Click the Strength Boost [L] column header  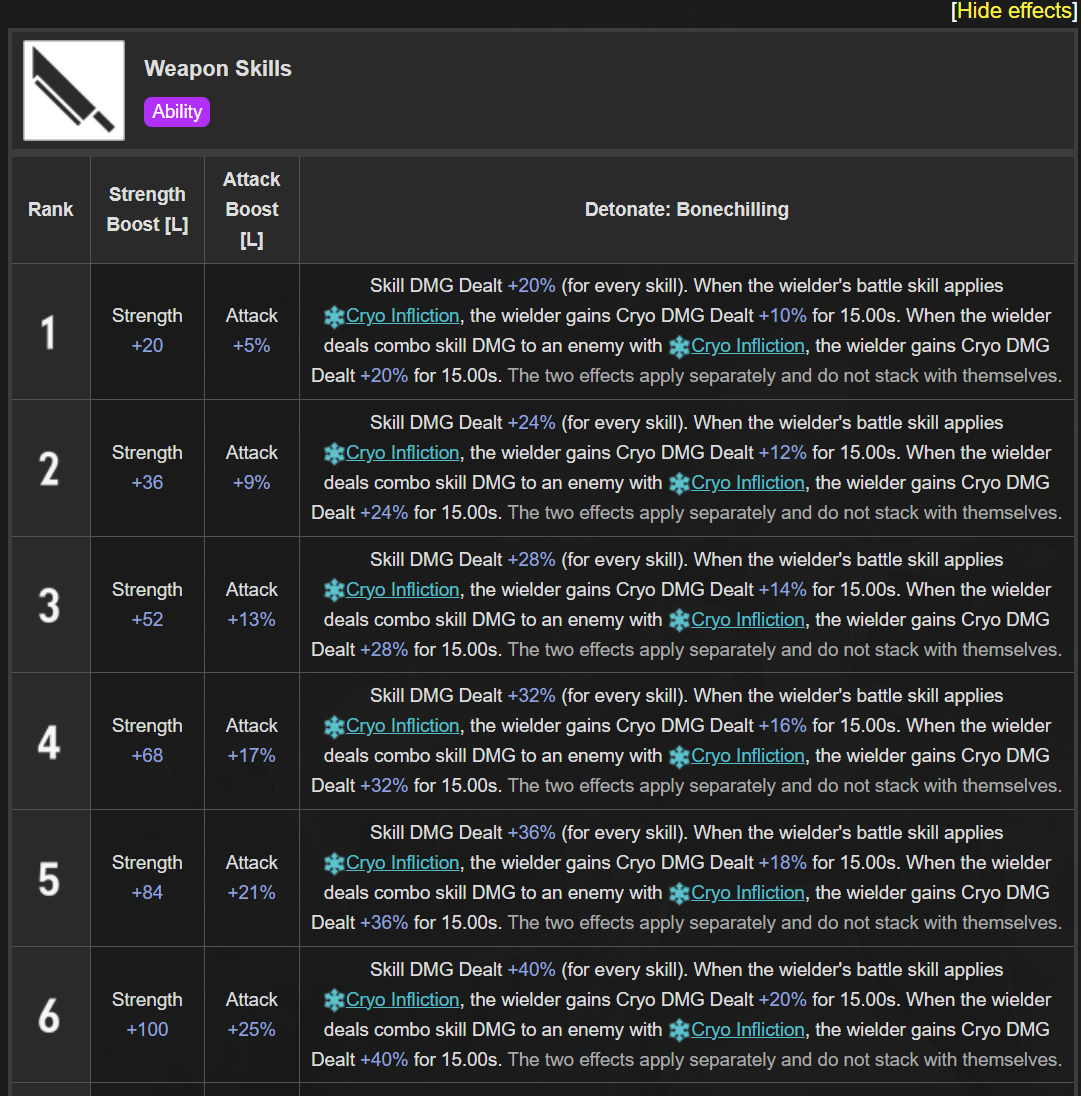(147, 210)
